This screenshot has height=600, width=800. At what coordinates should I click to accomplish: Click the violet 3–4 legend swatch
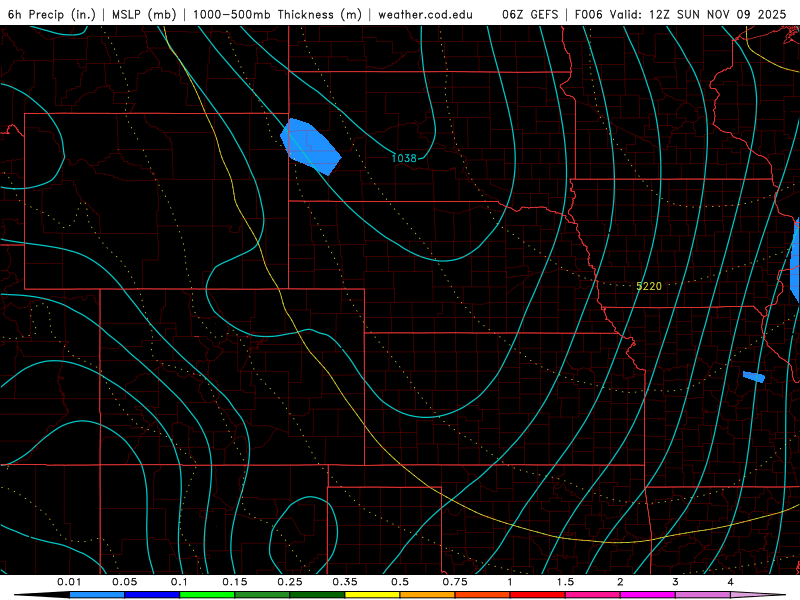click(703, 595)
